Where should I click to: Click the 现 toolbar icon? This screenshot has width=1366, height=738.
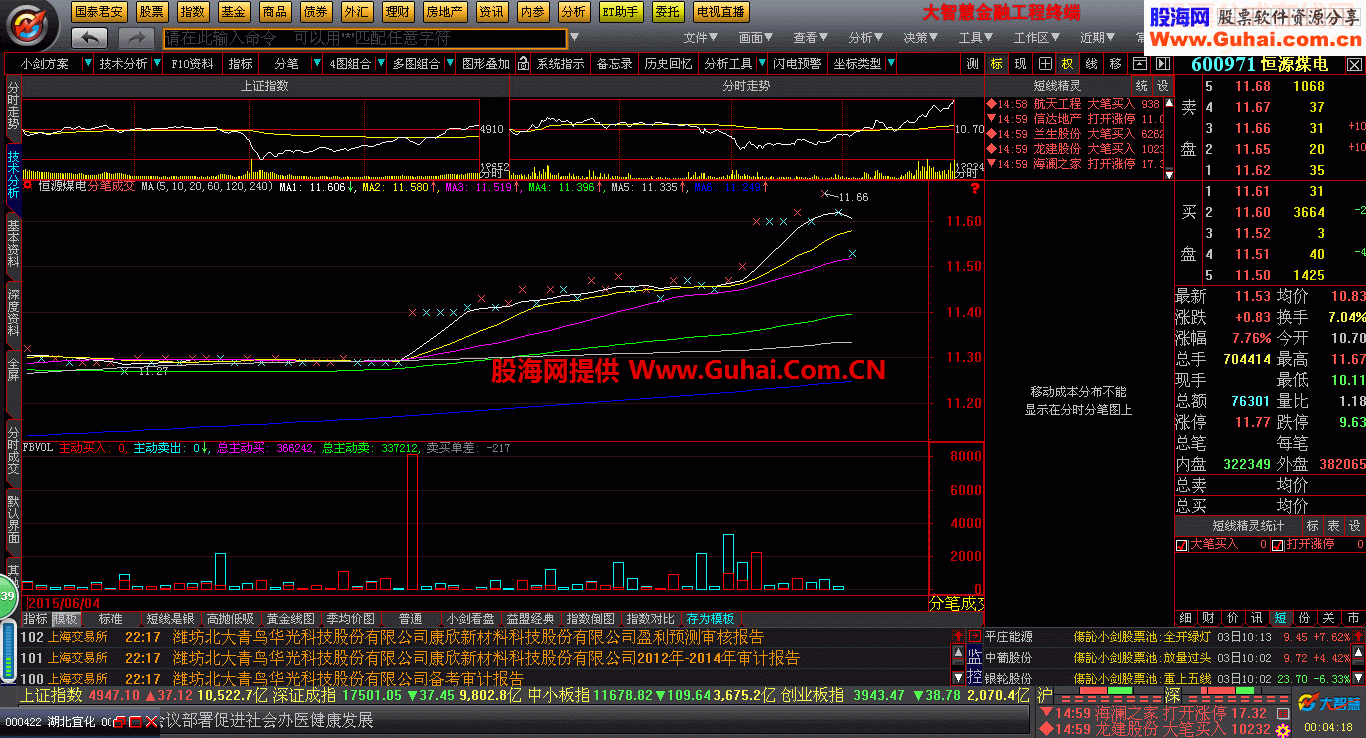(1020, 63)
